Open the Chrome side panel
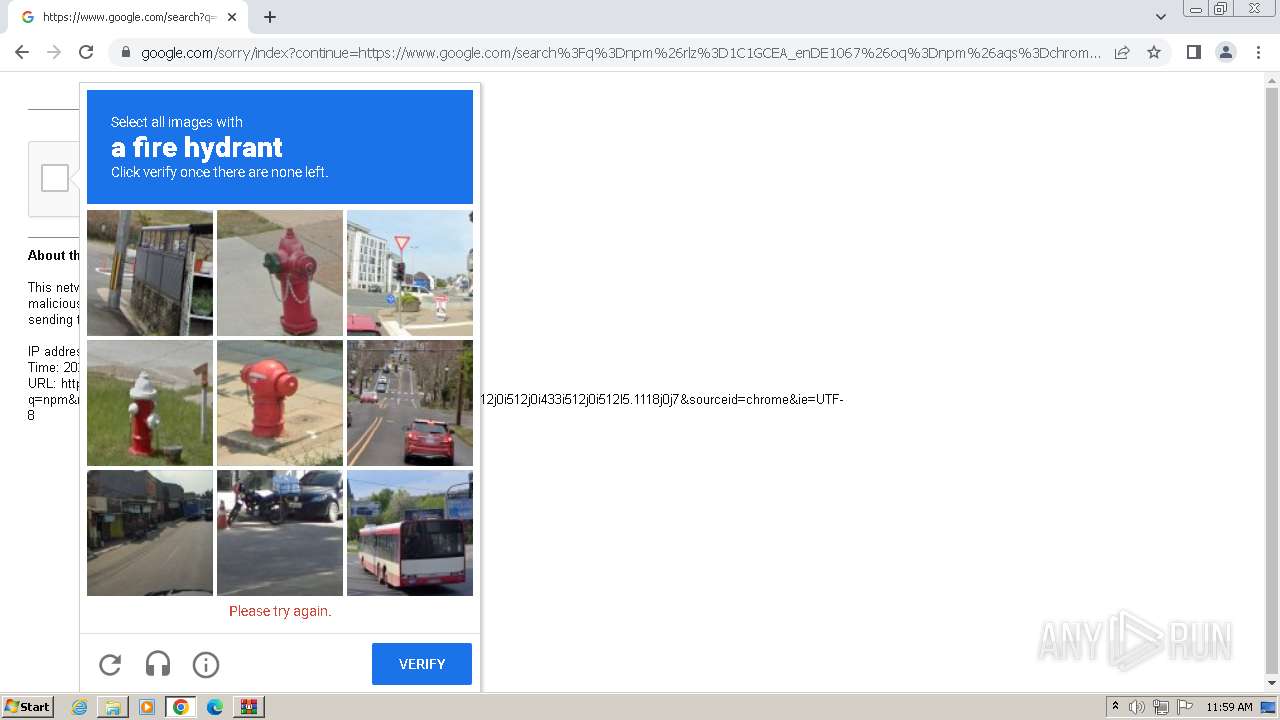Viewport: 1280px width, 720px height. pyautogui.click(x=1193, y=52)
